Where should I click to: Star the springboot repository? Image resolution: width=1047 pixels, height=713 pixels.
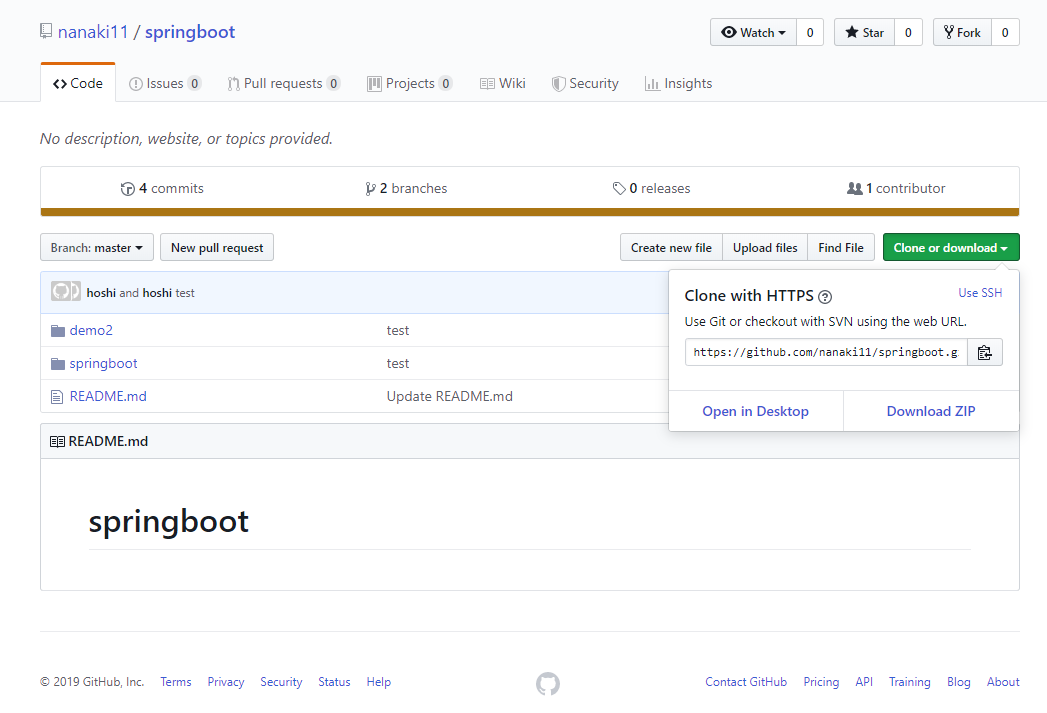(x=864, y=33)
